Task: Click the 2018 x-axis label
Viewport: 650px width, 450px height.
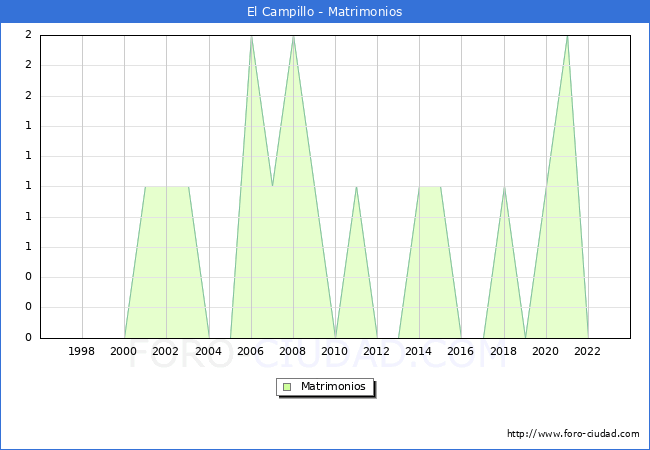Action: (x=504, y=351)
